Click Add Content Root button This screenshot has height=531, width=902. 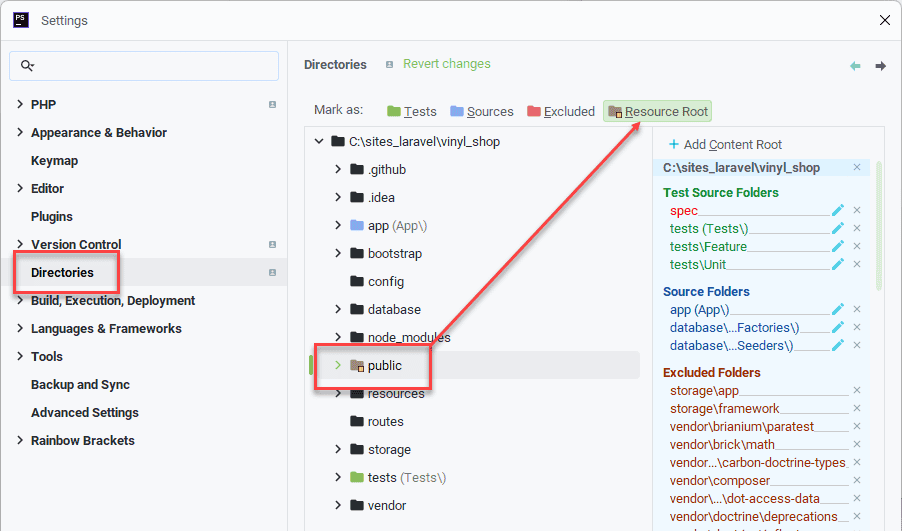coord(725,145)
